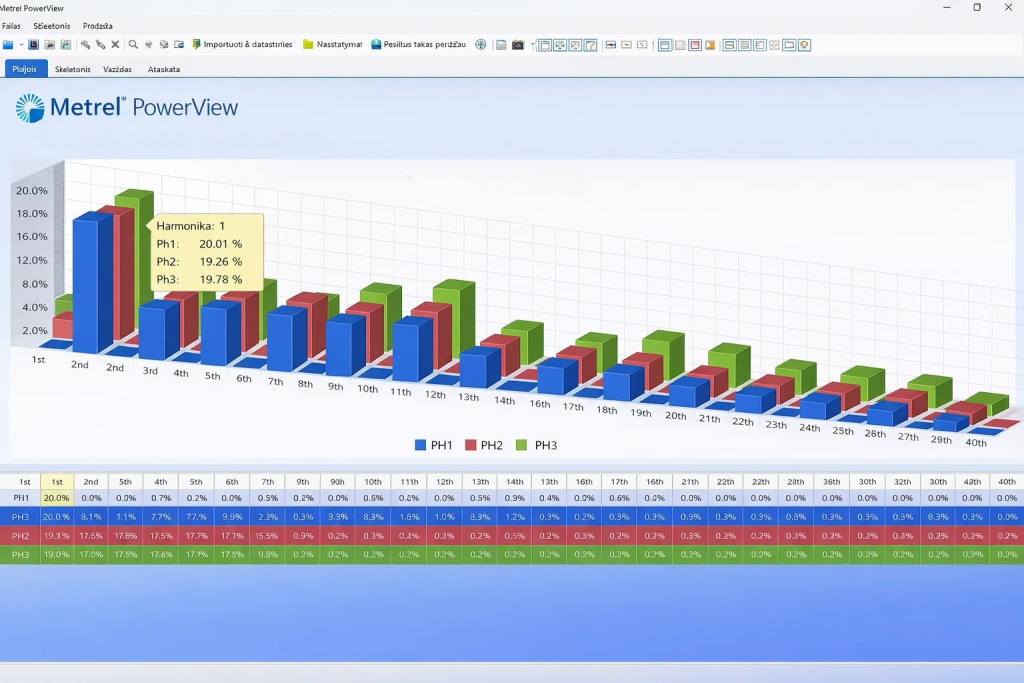Click the Nasstatymat folder button
Screen dimensions: 1024x683
coord(332,45)
